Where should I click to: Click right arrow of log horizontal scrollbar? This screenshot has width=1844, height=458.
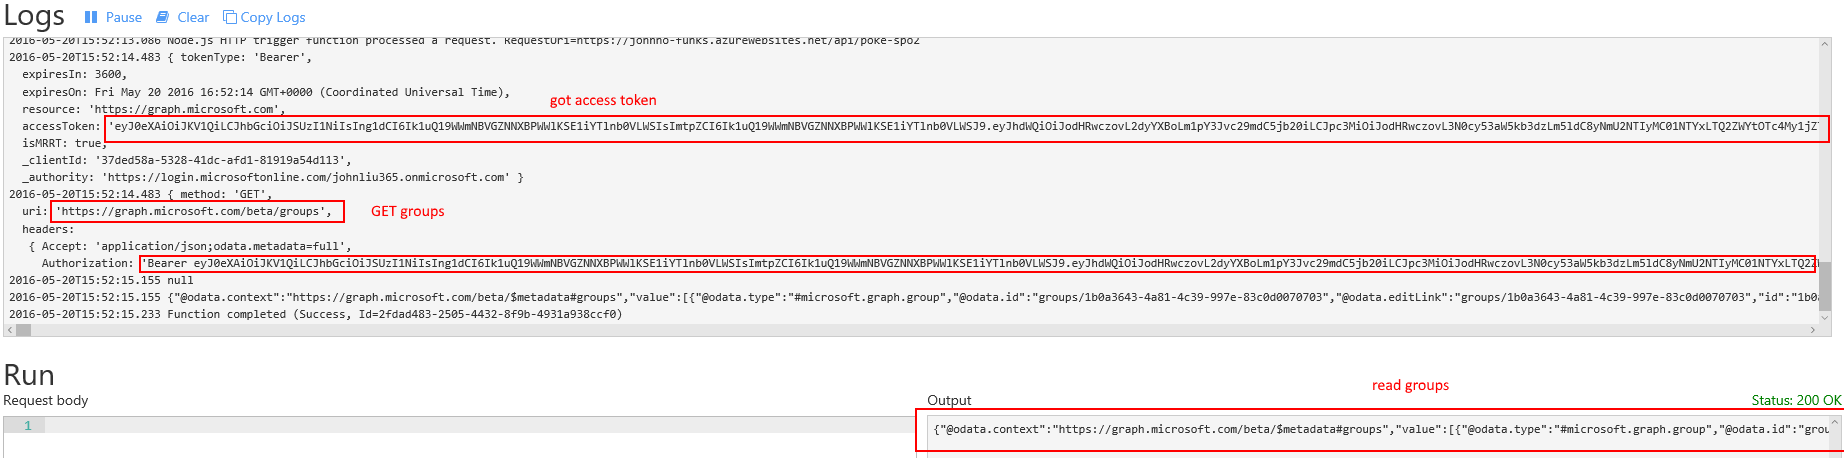coord(1813,329)
